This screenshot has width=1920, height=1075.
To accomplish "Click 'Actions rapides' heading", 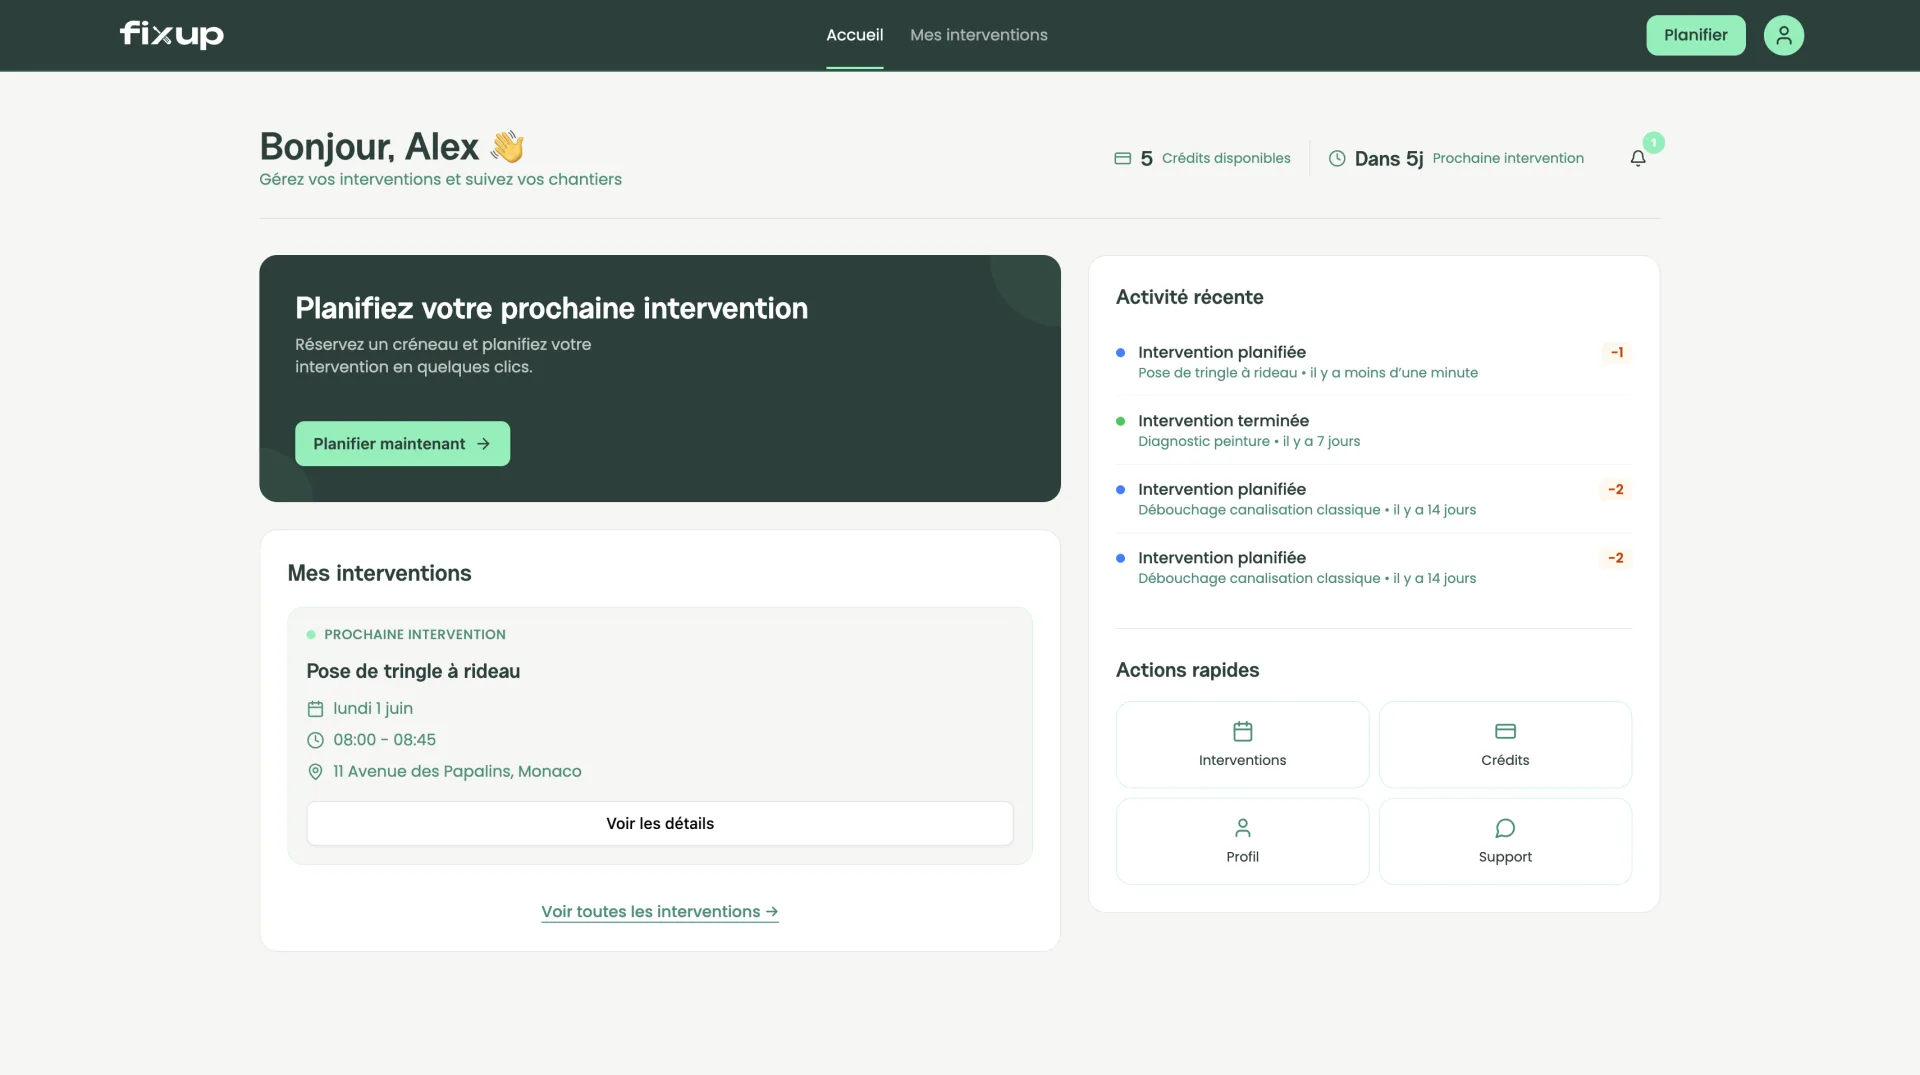I will (1187, 670).
